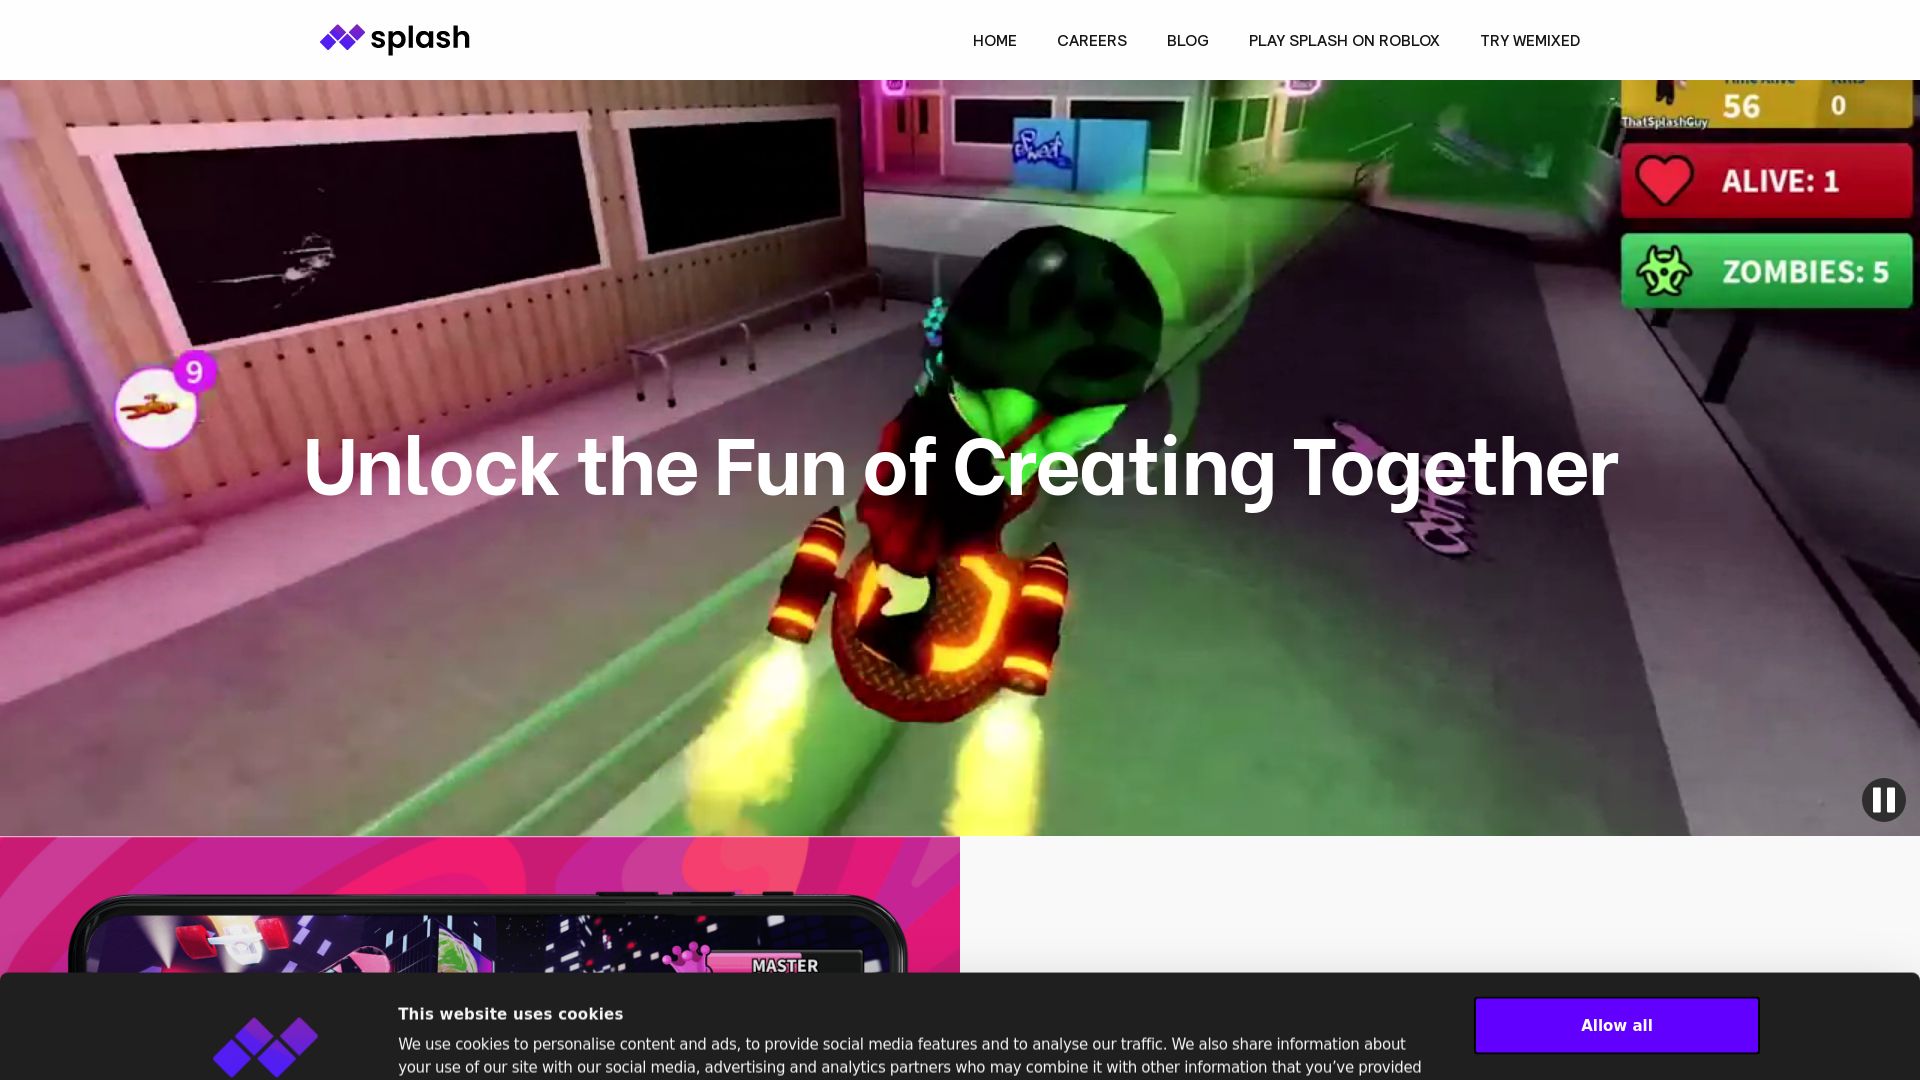Open the HOME navigation menu item
This screenshot has height=1080, width=1920.
(994, 40)
